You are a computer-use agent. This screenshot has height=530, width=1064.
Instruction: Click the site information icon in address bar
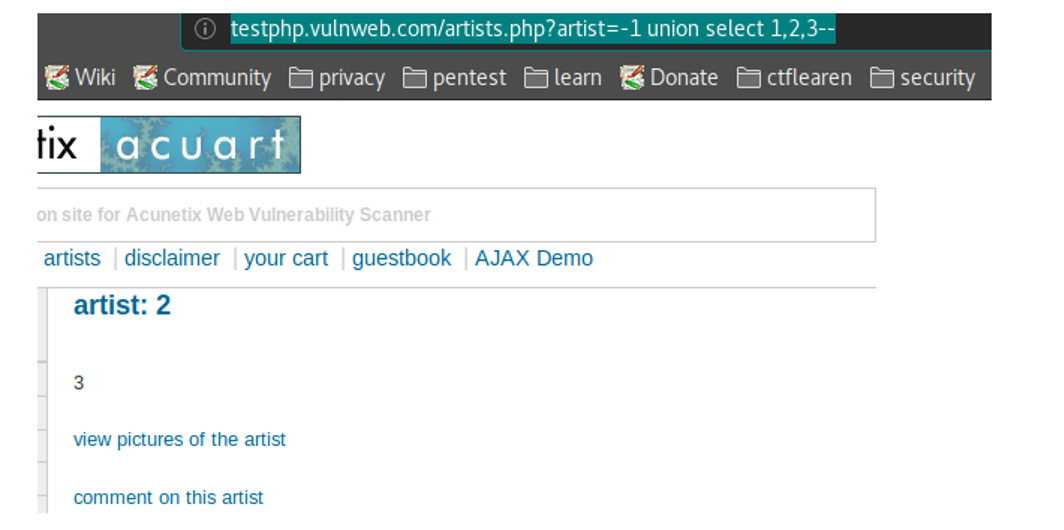[205, 30]
